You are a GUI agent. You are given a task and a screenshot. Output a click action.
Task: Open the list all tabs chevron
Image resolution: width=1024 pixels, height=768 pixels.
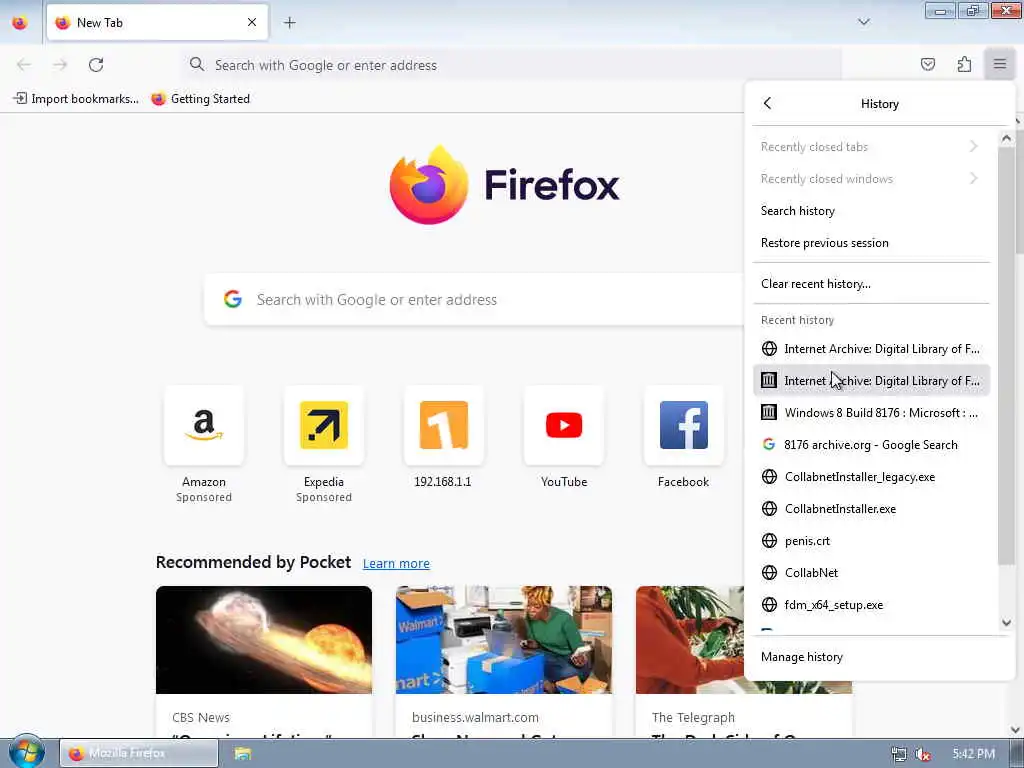[863, 22]
